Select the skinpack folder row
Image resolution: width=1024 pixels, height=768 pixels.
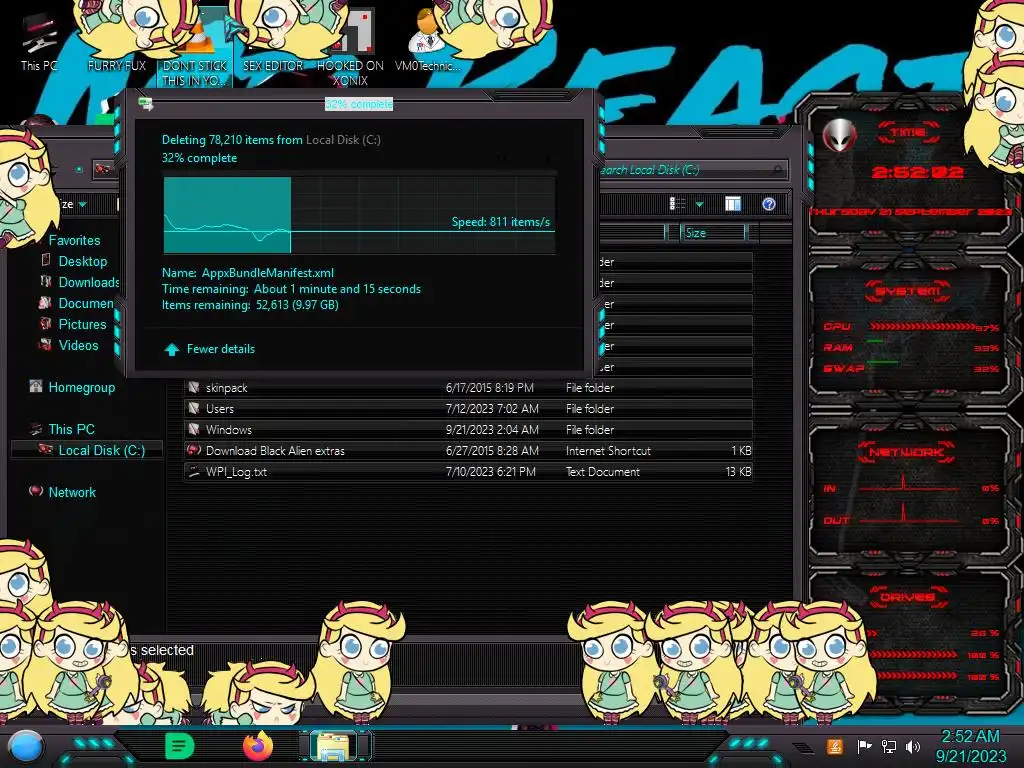click(x=469, y=387)
